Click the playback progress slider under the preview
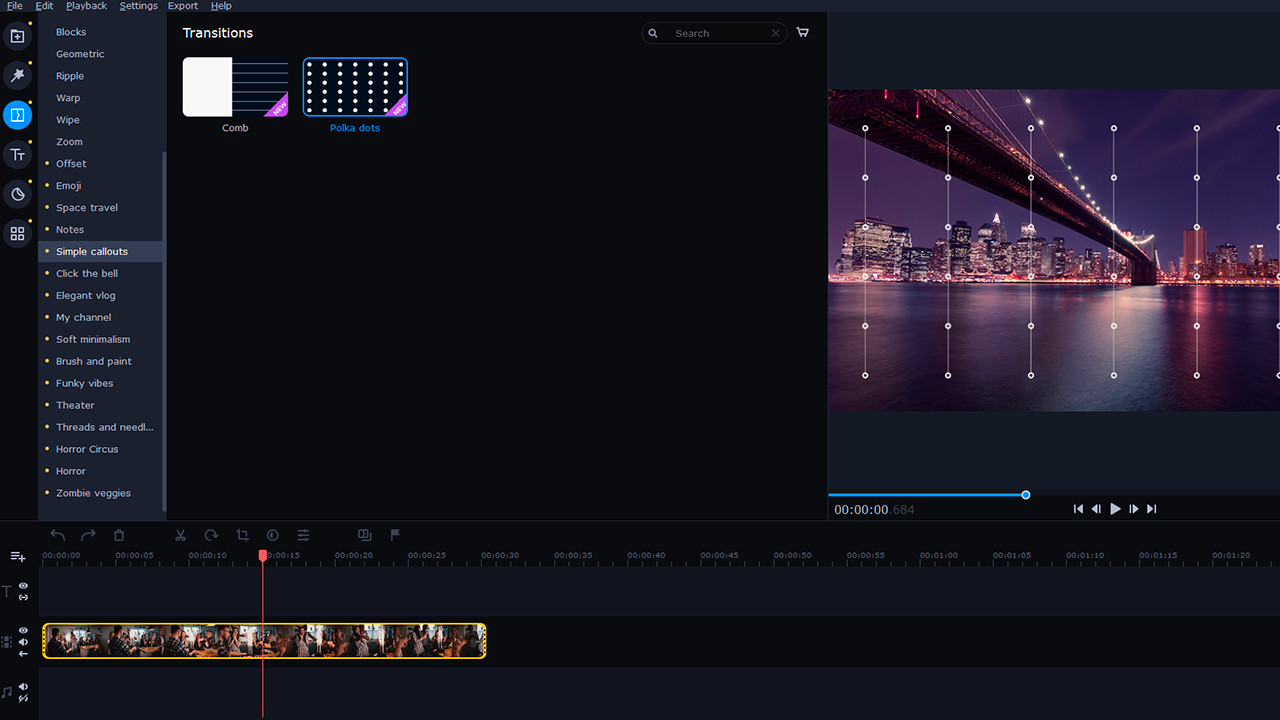1280x720 pixels. [1025, 494]
